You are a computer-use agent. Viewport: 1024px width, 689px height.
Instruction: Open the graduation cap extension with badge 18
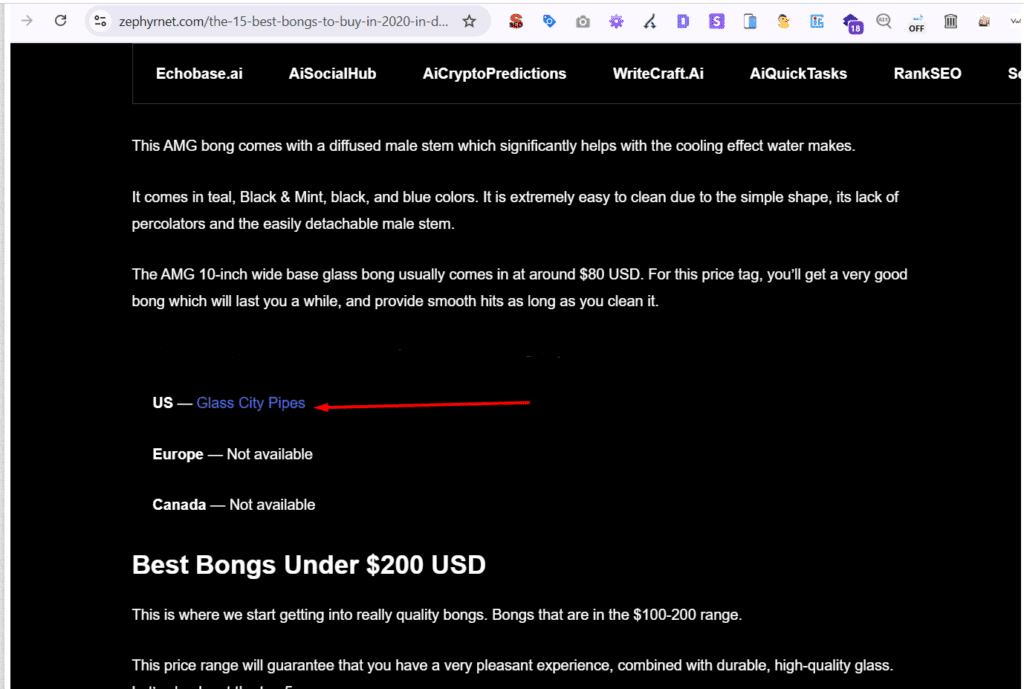851,23
